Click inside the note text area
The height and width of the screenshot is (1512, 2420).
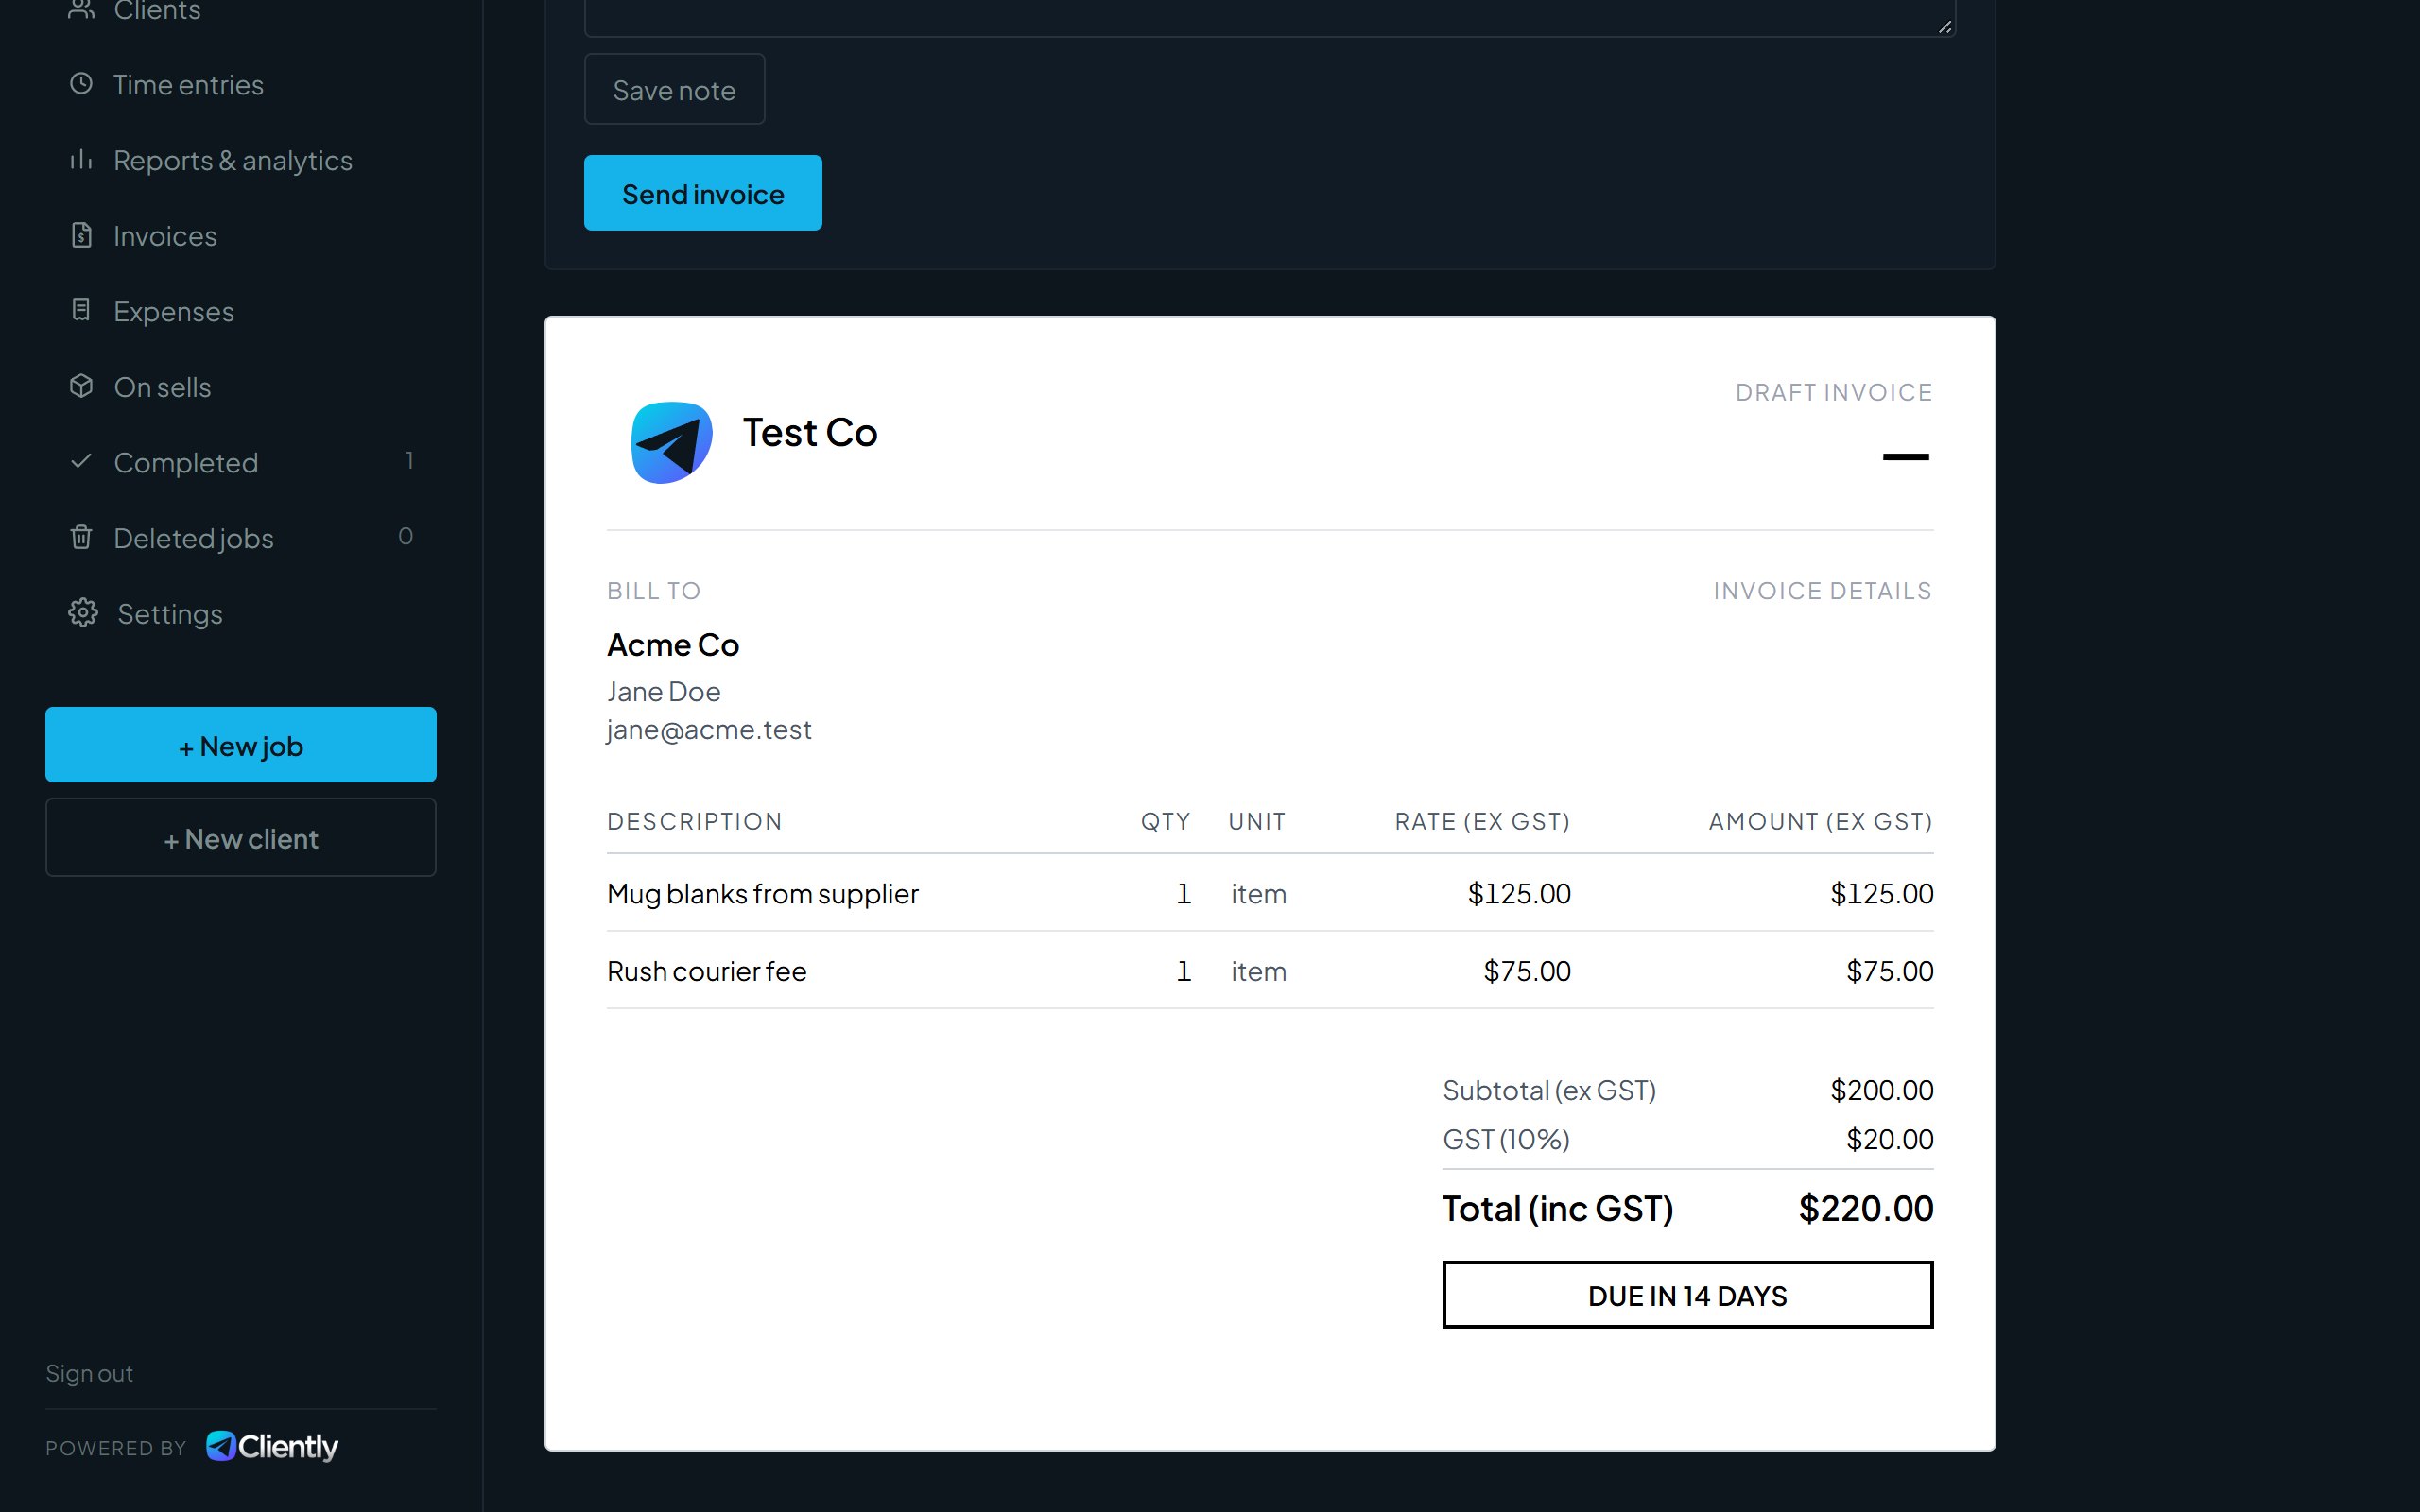point(1270,17)
